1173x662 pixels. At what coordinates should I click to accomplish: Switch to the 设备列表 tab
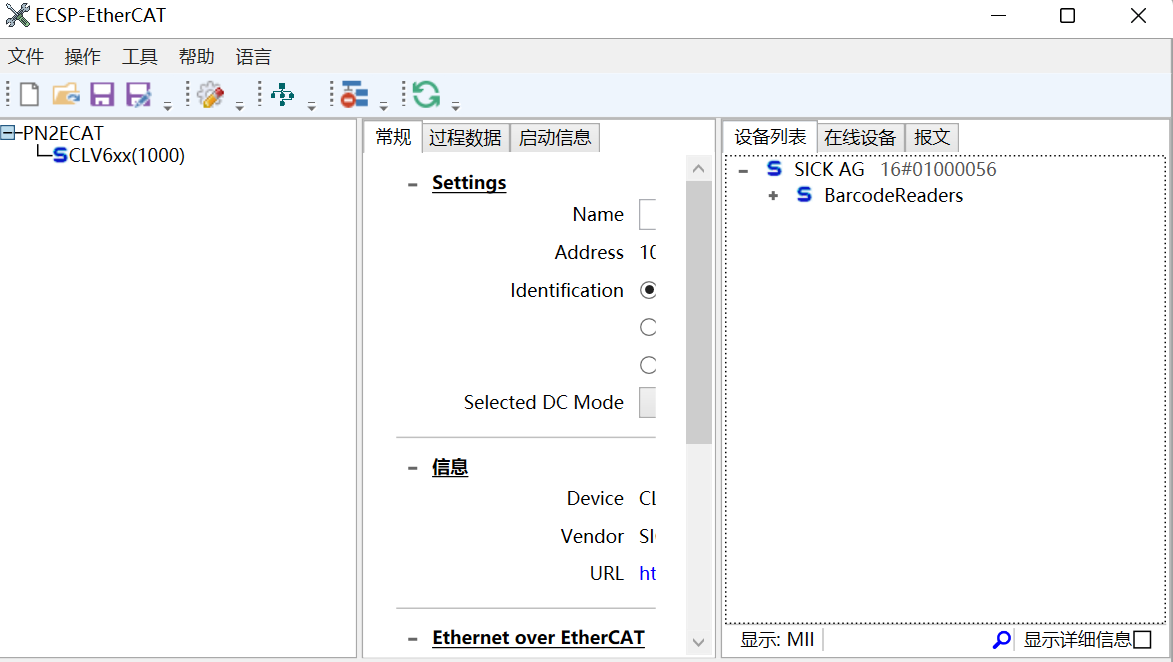(x=771, y=137)
